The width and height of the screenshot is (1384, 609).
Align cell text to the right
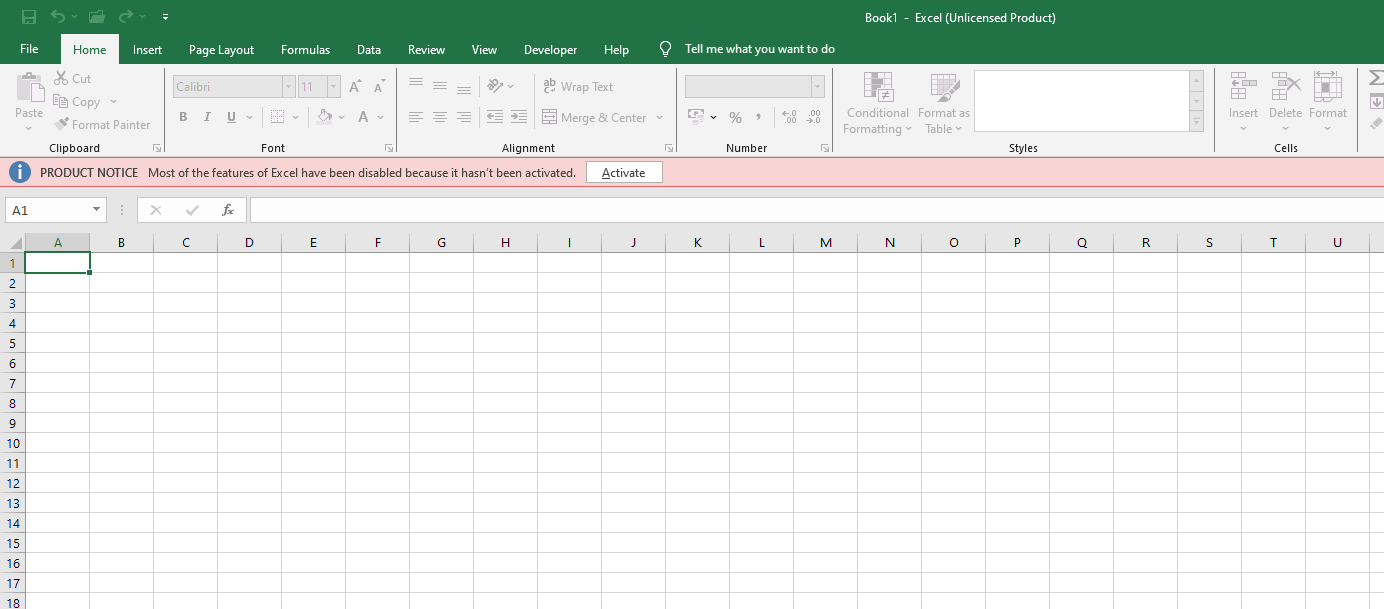click(464, 117)
